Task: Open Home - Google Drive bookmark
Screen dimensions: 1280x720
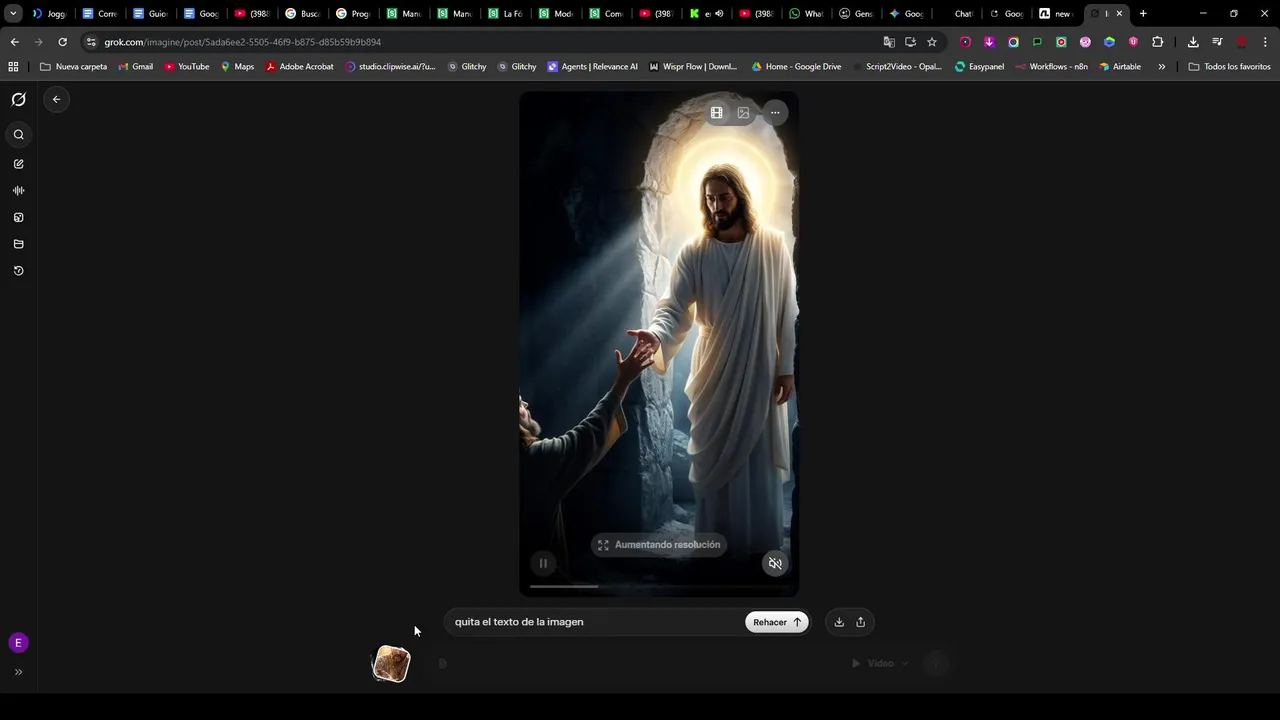Action: click(795, 67)
